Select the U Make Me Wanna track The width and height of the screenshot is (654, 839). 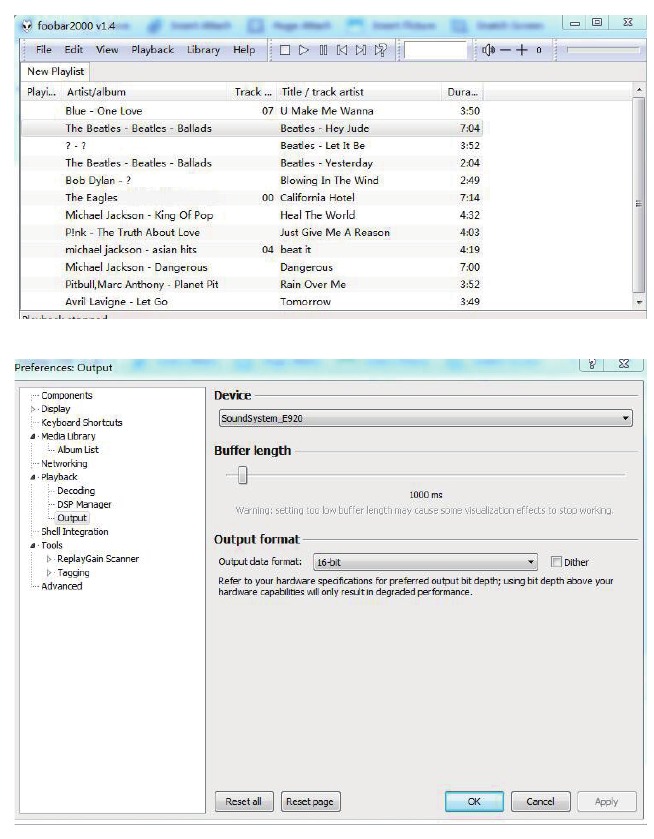click(252, 111)
